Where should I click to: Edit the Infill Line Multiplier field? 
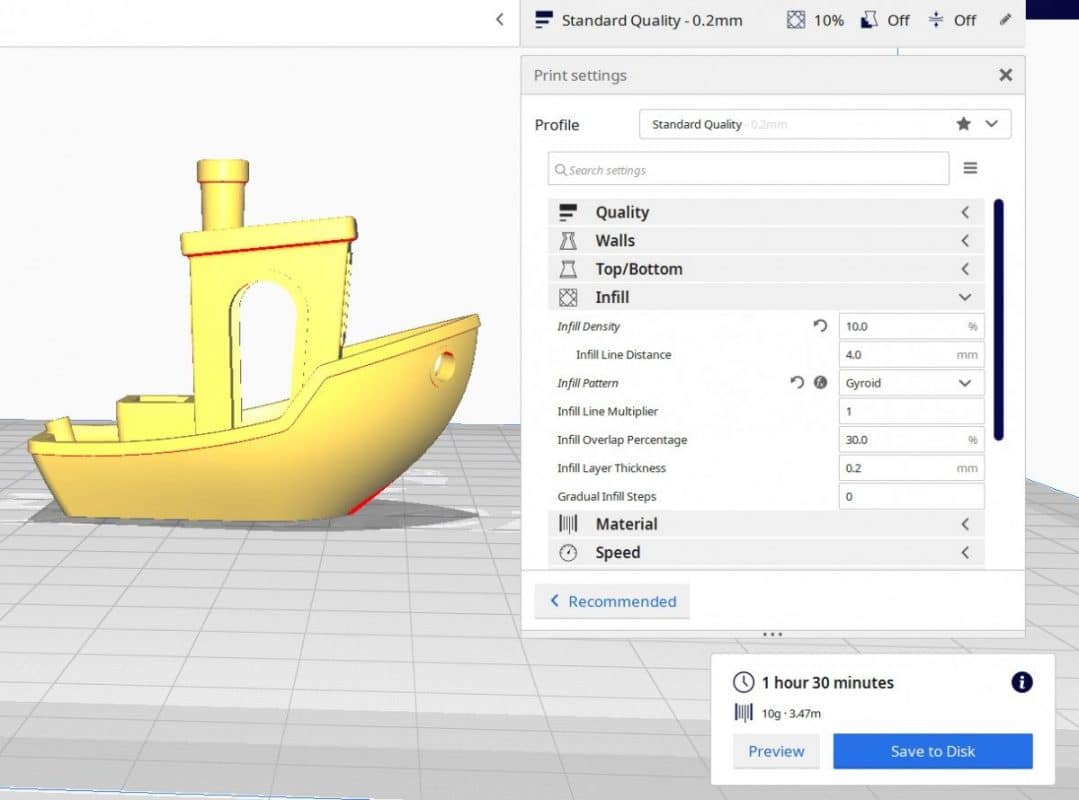911,411
